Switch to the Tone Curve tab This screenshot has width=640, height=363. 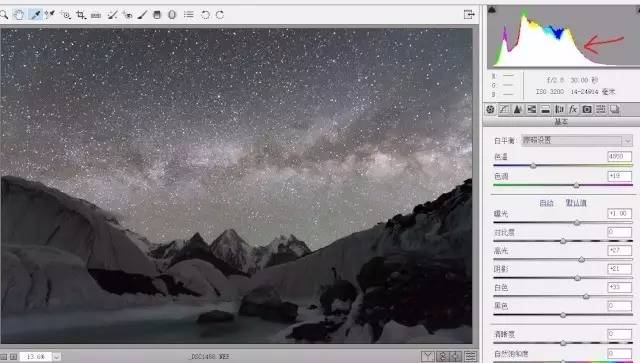point(504,109)
